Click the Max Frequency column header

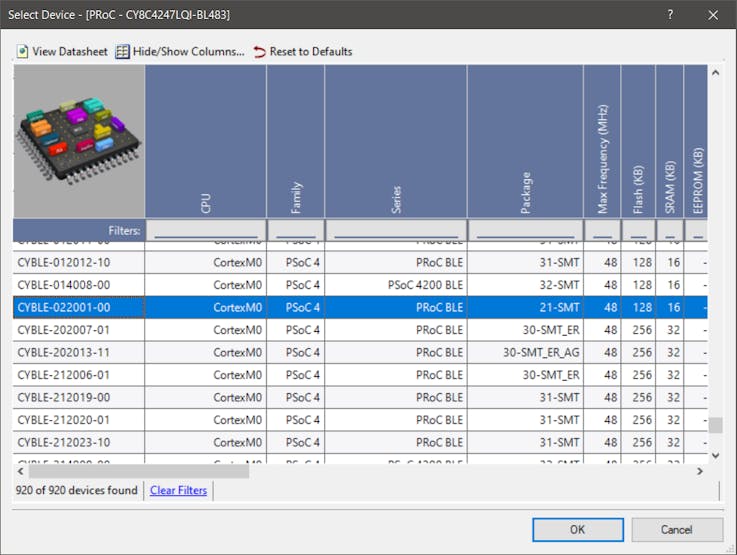pyautogui.click(x=602, y=141)
